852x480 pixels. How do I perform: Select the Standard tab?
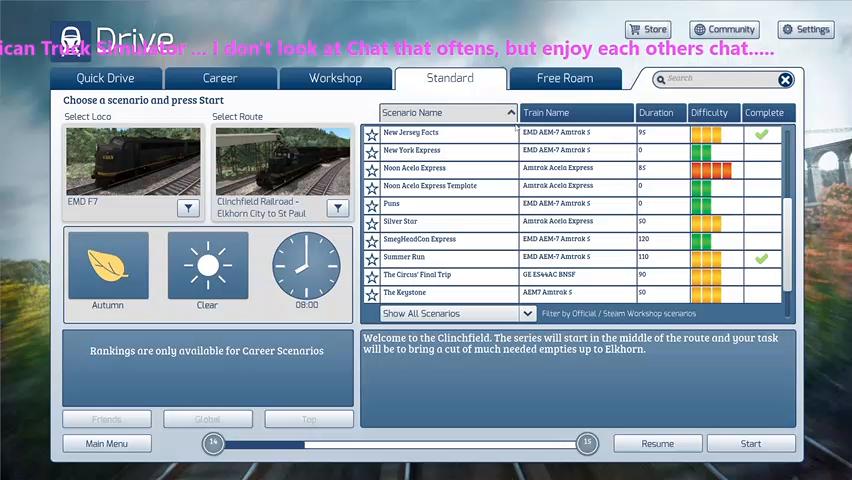[450, 78]
